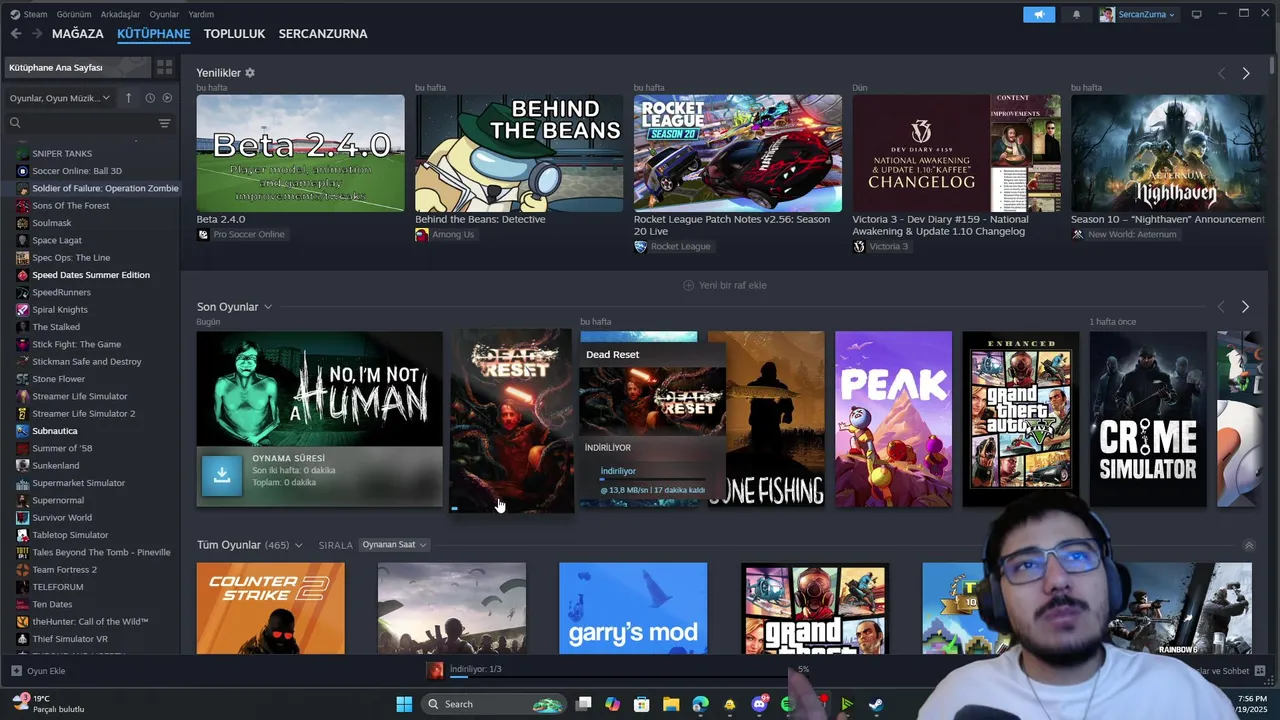Open friends and chat icon

click(1259, 671)
